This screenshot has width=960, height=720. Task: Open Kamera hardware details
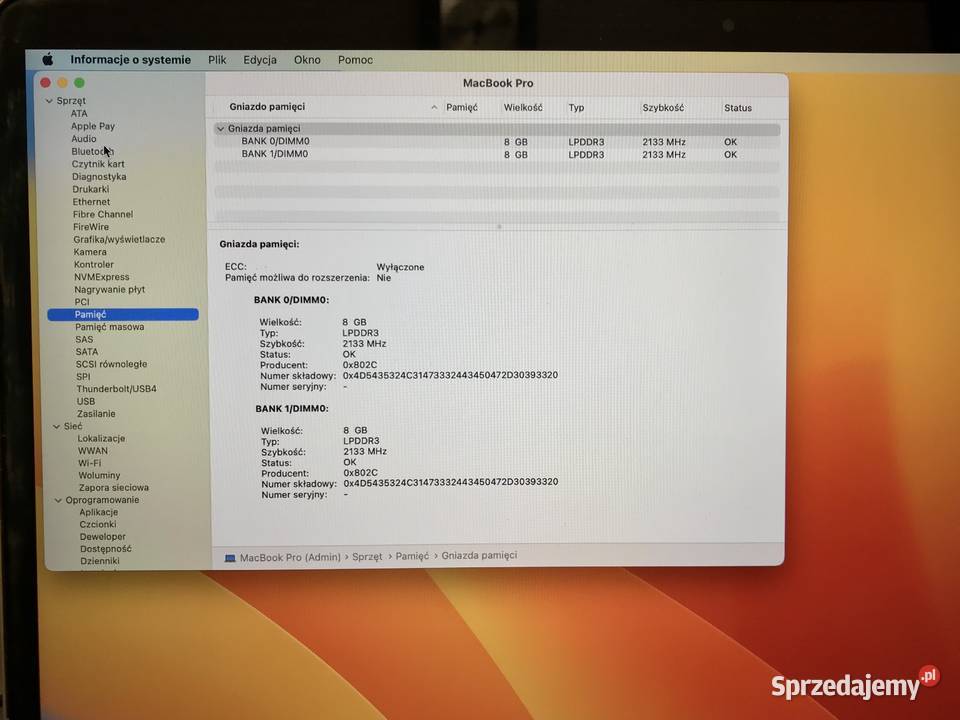[90, 251]
